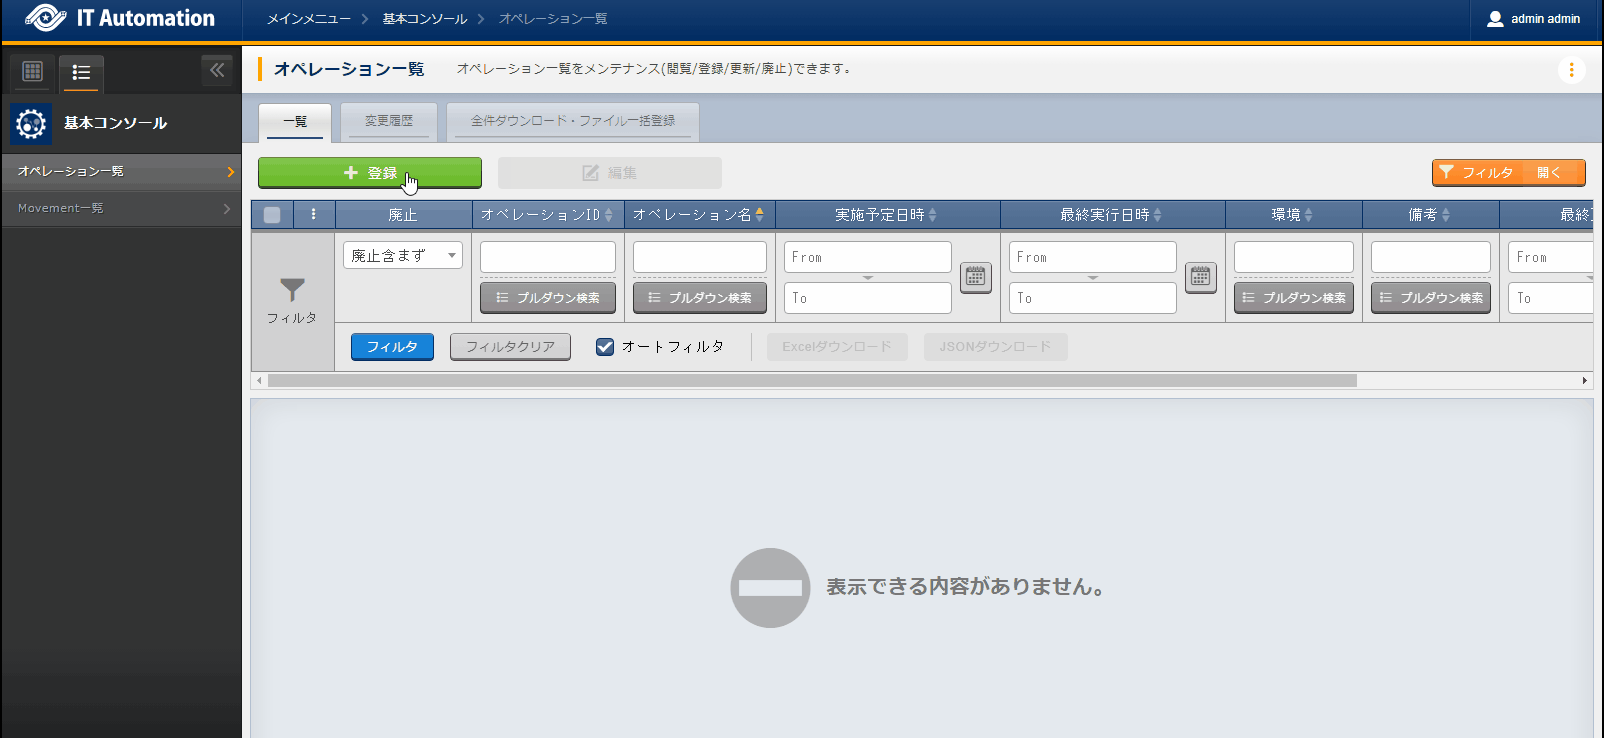
Task: Open the page options kebab menu
Action: tap(1571, 70)
